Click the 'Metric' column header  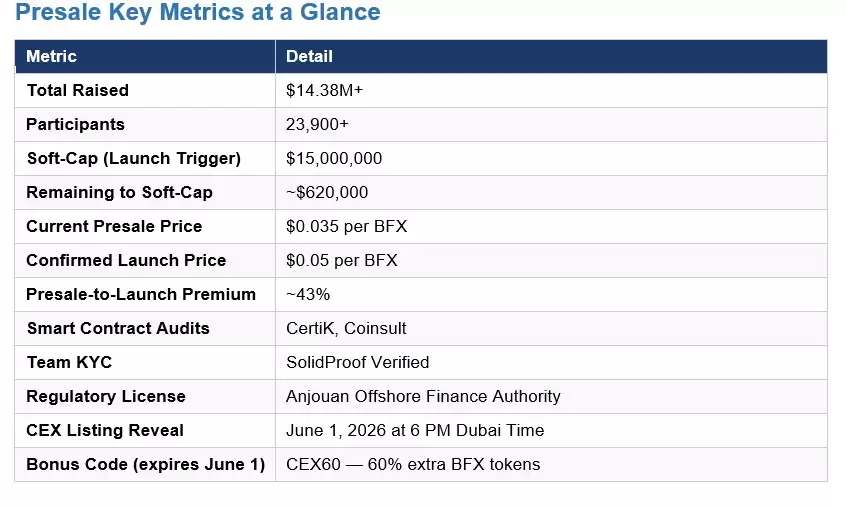(x=51, y=57)
